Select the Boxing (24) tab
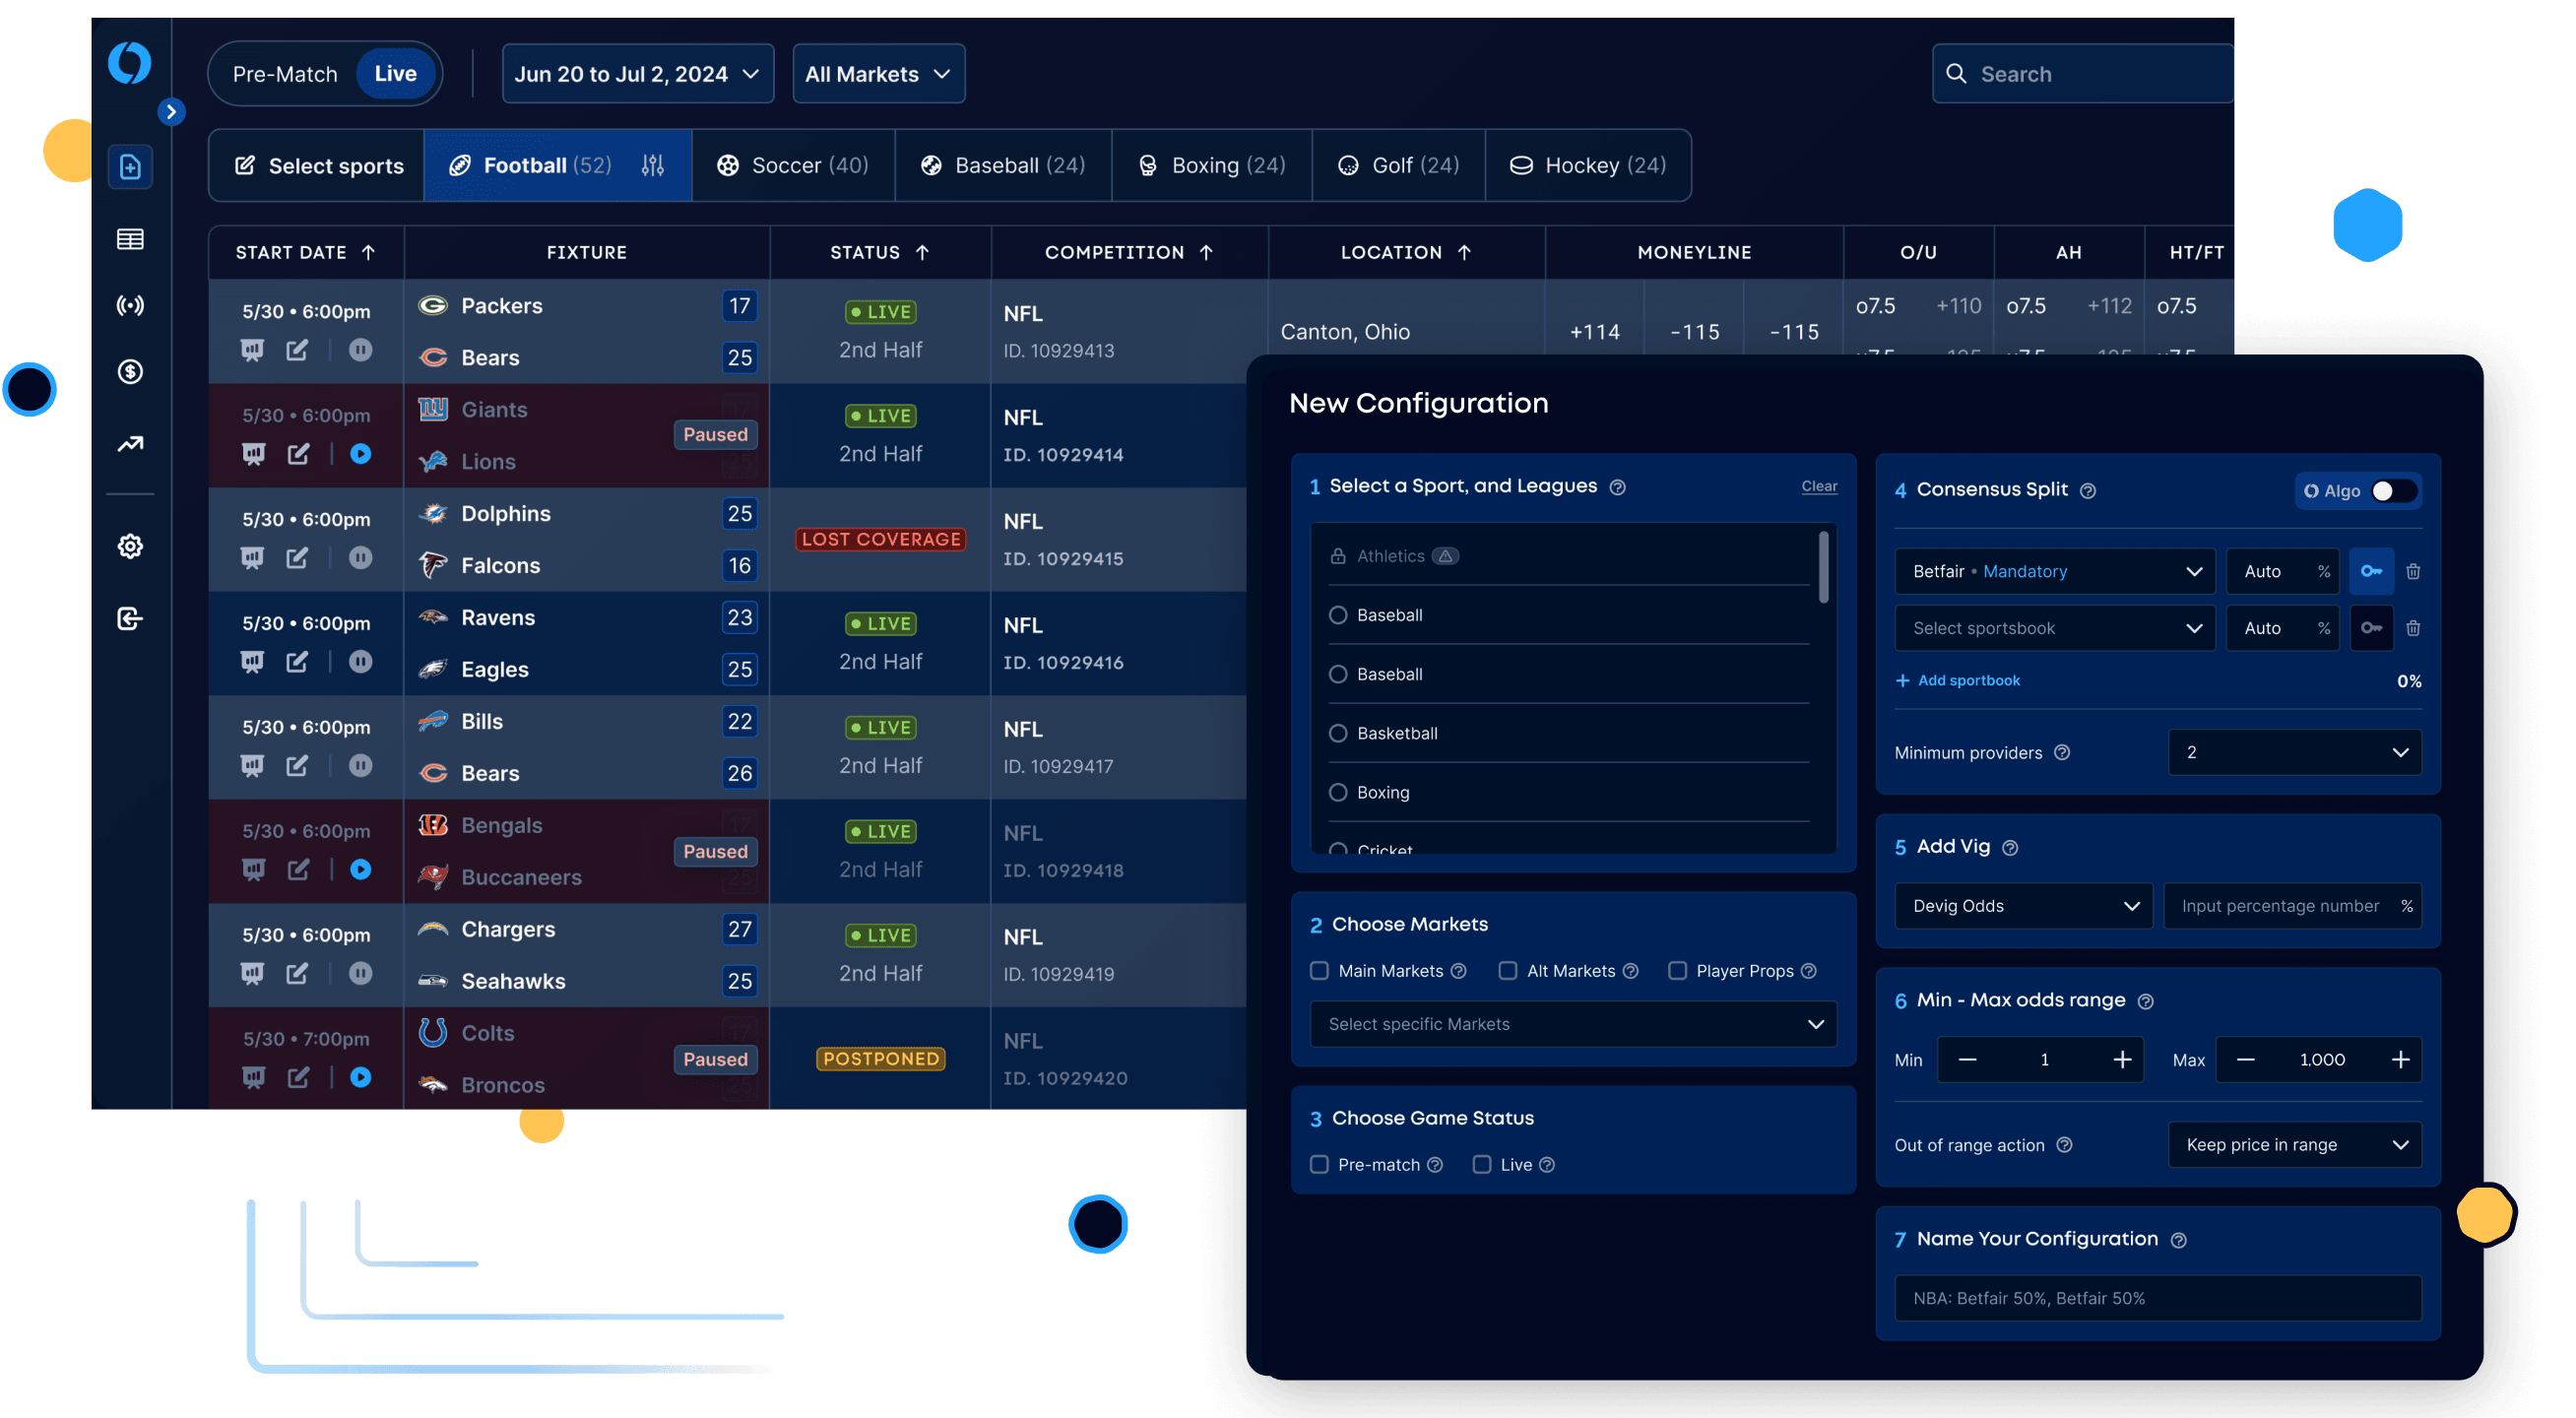This screenshot has width=2576, height=1418. [x=1211, y=165]
